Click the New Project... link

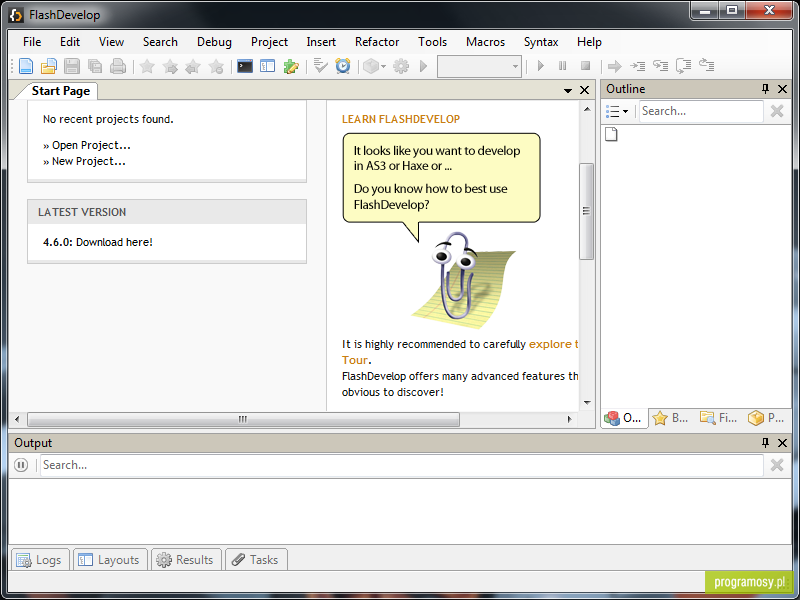pos(88,161)
